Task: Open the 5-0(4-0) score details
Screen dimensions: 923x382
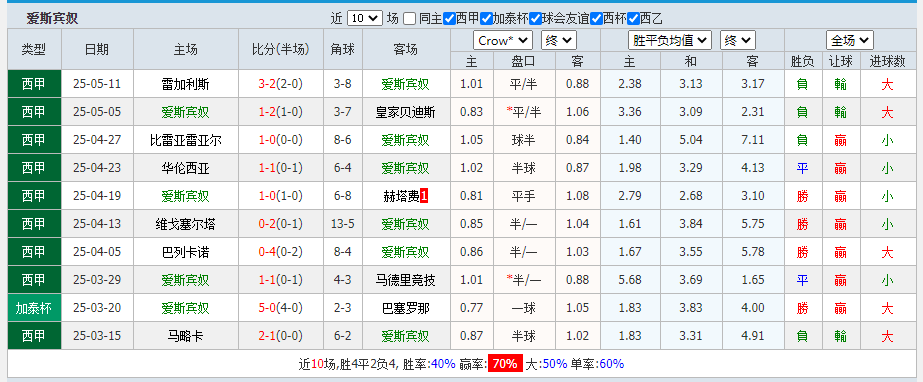Action: click(x=281, y=308)
